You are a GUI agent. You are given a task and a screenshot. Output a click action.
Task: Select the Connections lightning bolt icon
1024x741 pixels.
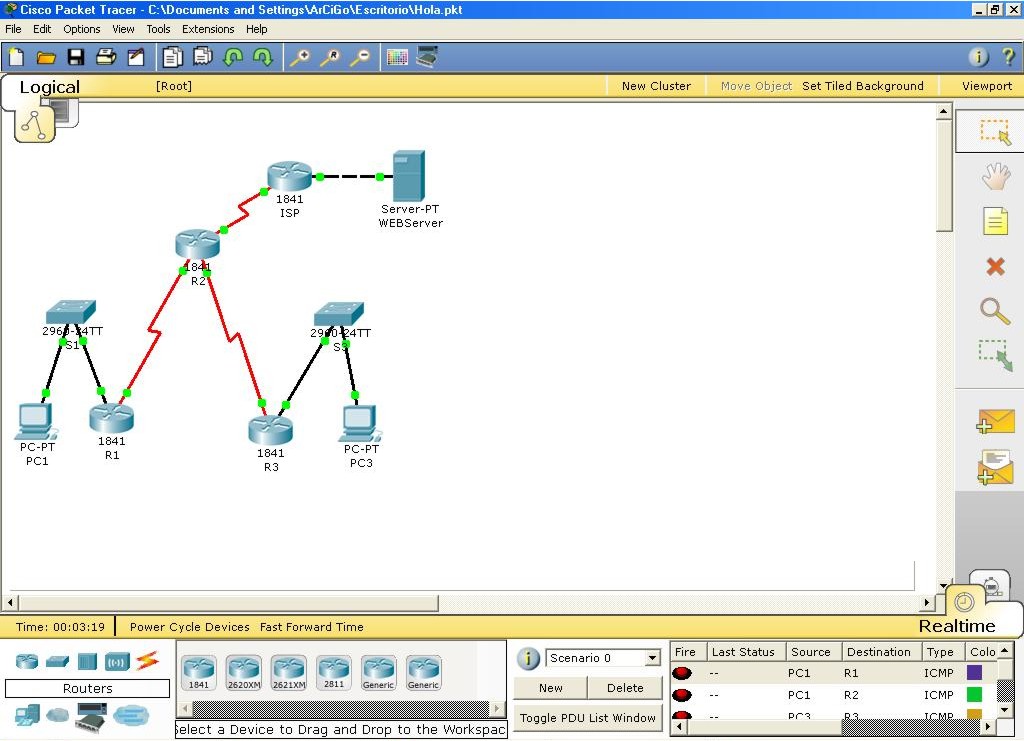(x=148, y=661)
